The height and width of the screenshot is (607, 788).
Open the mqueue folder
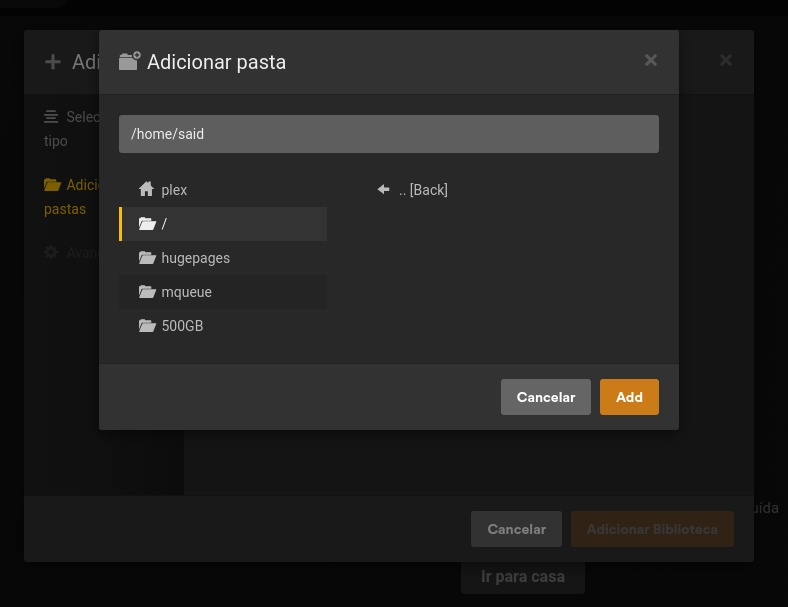(x=223, y=292)
